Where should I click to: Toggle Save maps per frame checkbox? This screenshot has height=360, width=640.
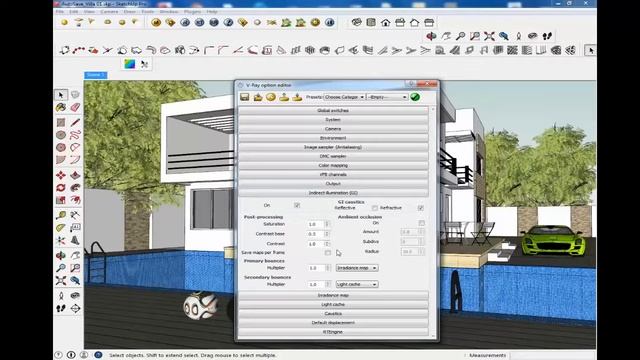coord(327,253)
